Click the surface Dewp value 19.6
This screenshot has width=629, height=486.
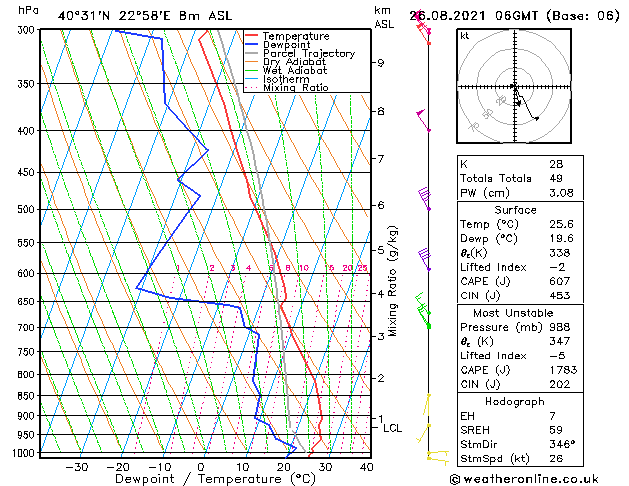point(562,238)
